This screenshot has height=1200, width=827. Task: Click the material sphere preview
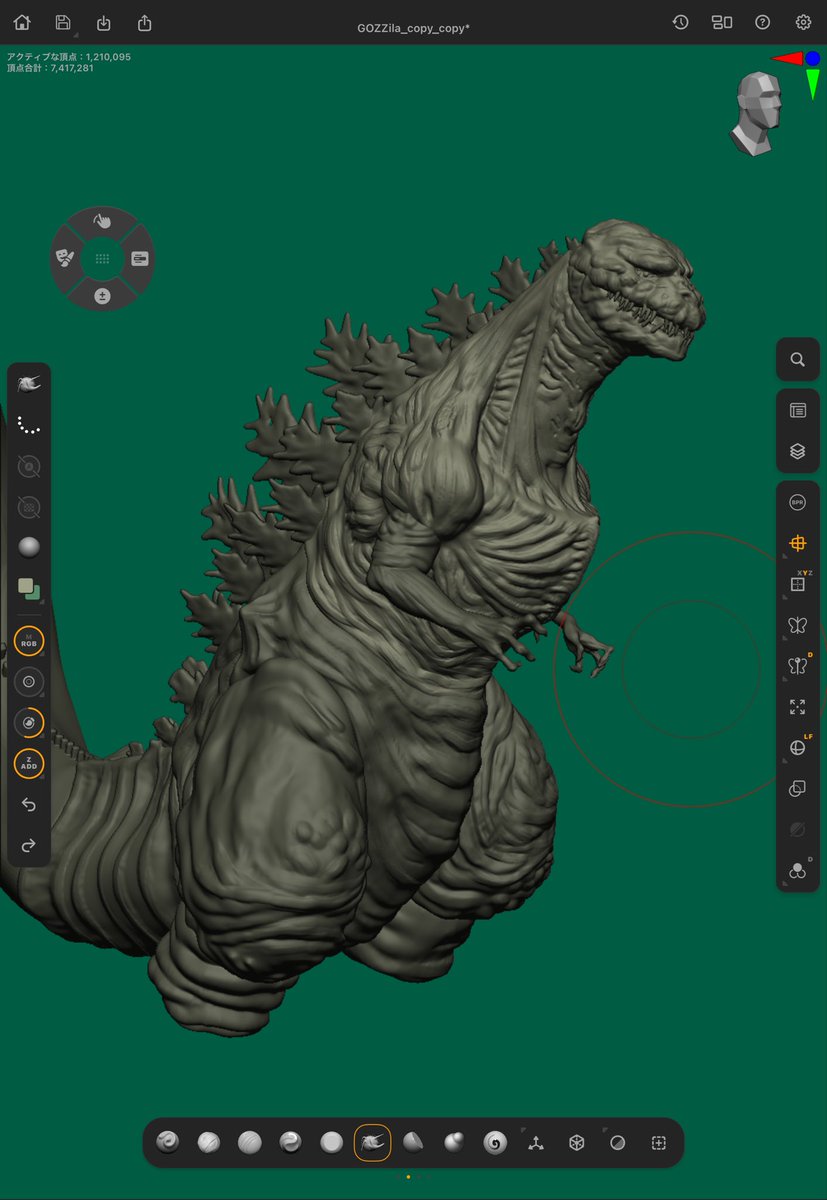(x=29, y=546)
